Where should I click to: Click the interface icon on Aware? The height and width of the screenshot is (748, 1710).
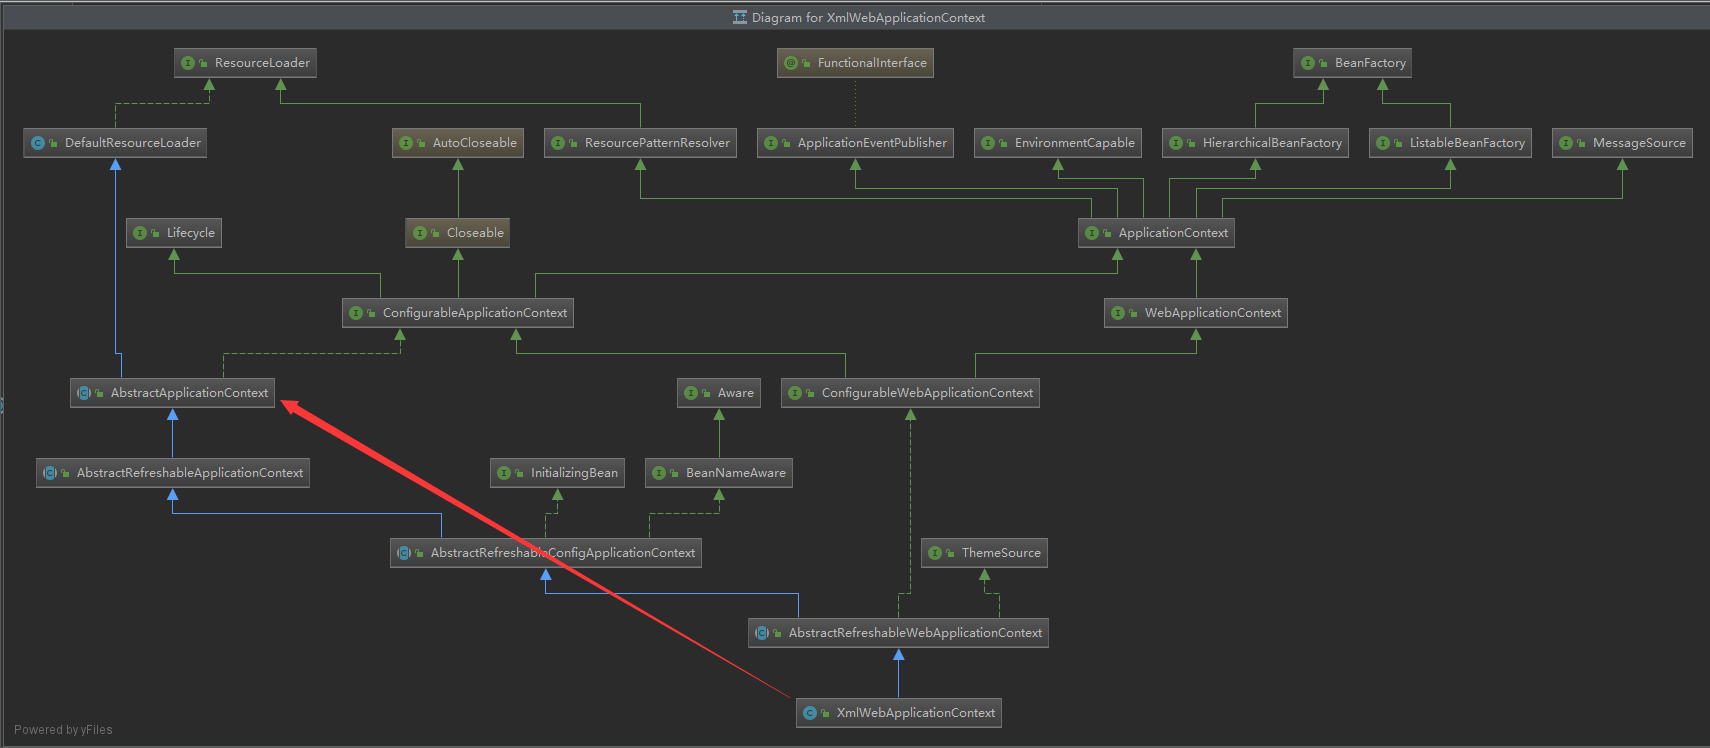coord(691,393)
